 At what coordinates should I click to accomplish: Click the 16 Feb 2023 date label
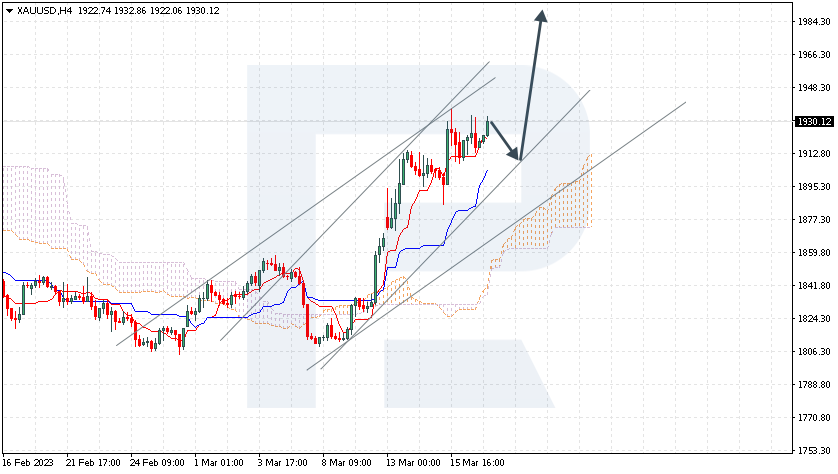[x=28, y=462]
